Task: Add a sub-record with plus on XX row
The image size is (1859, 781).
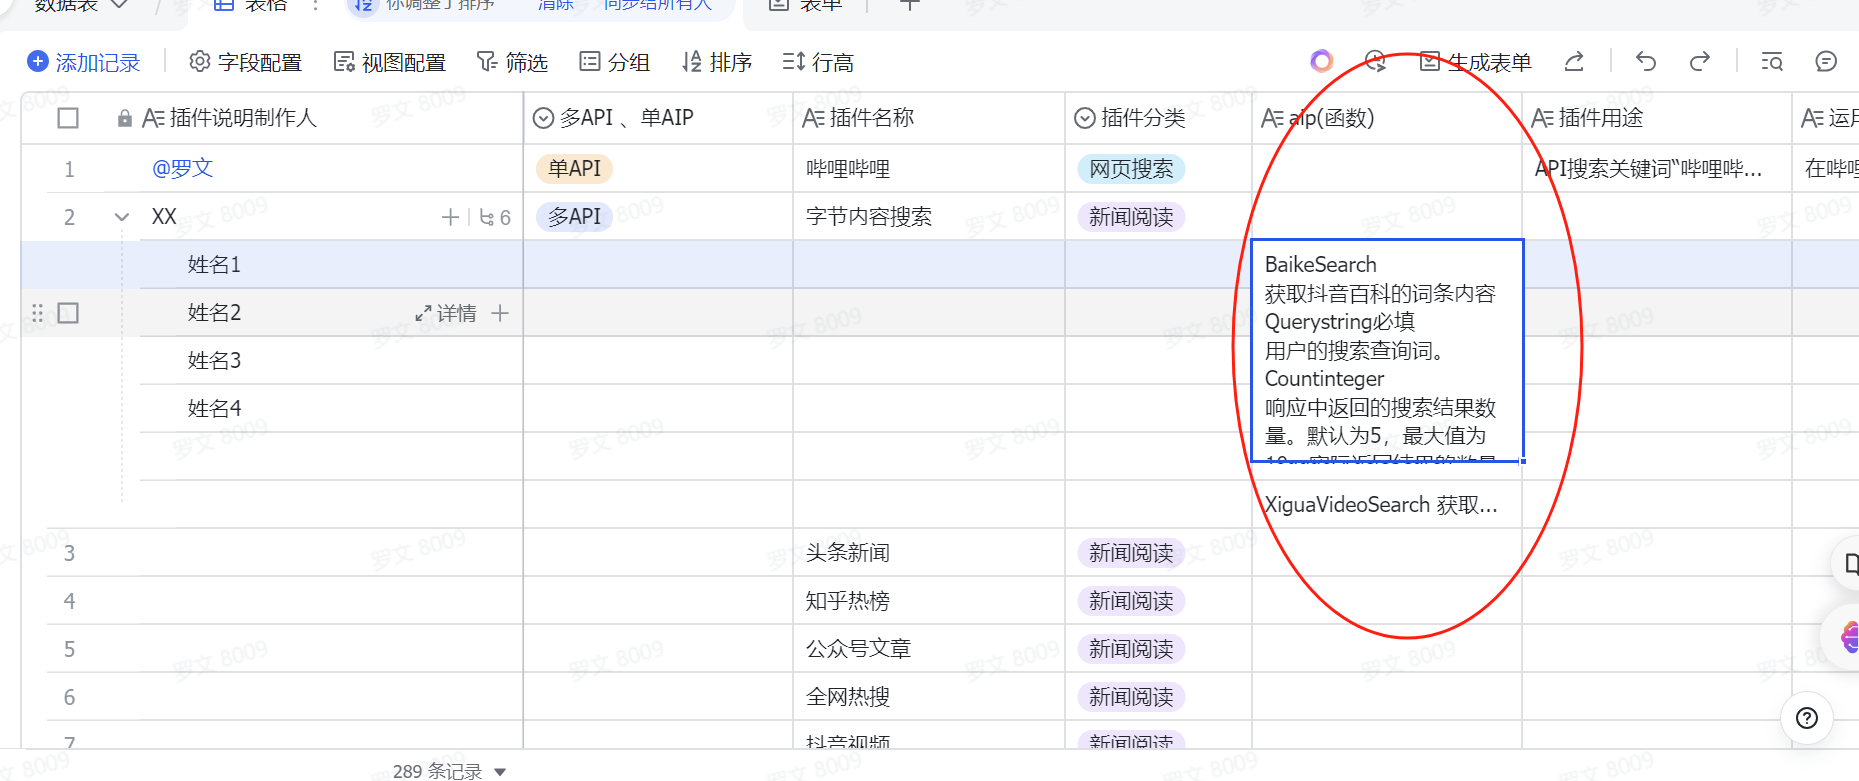Action: (x=450, y=217)
